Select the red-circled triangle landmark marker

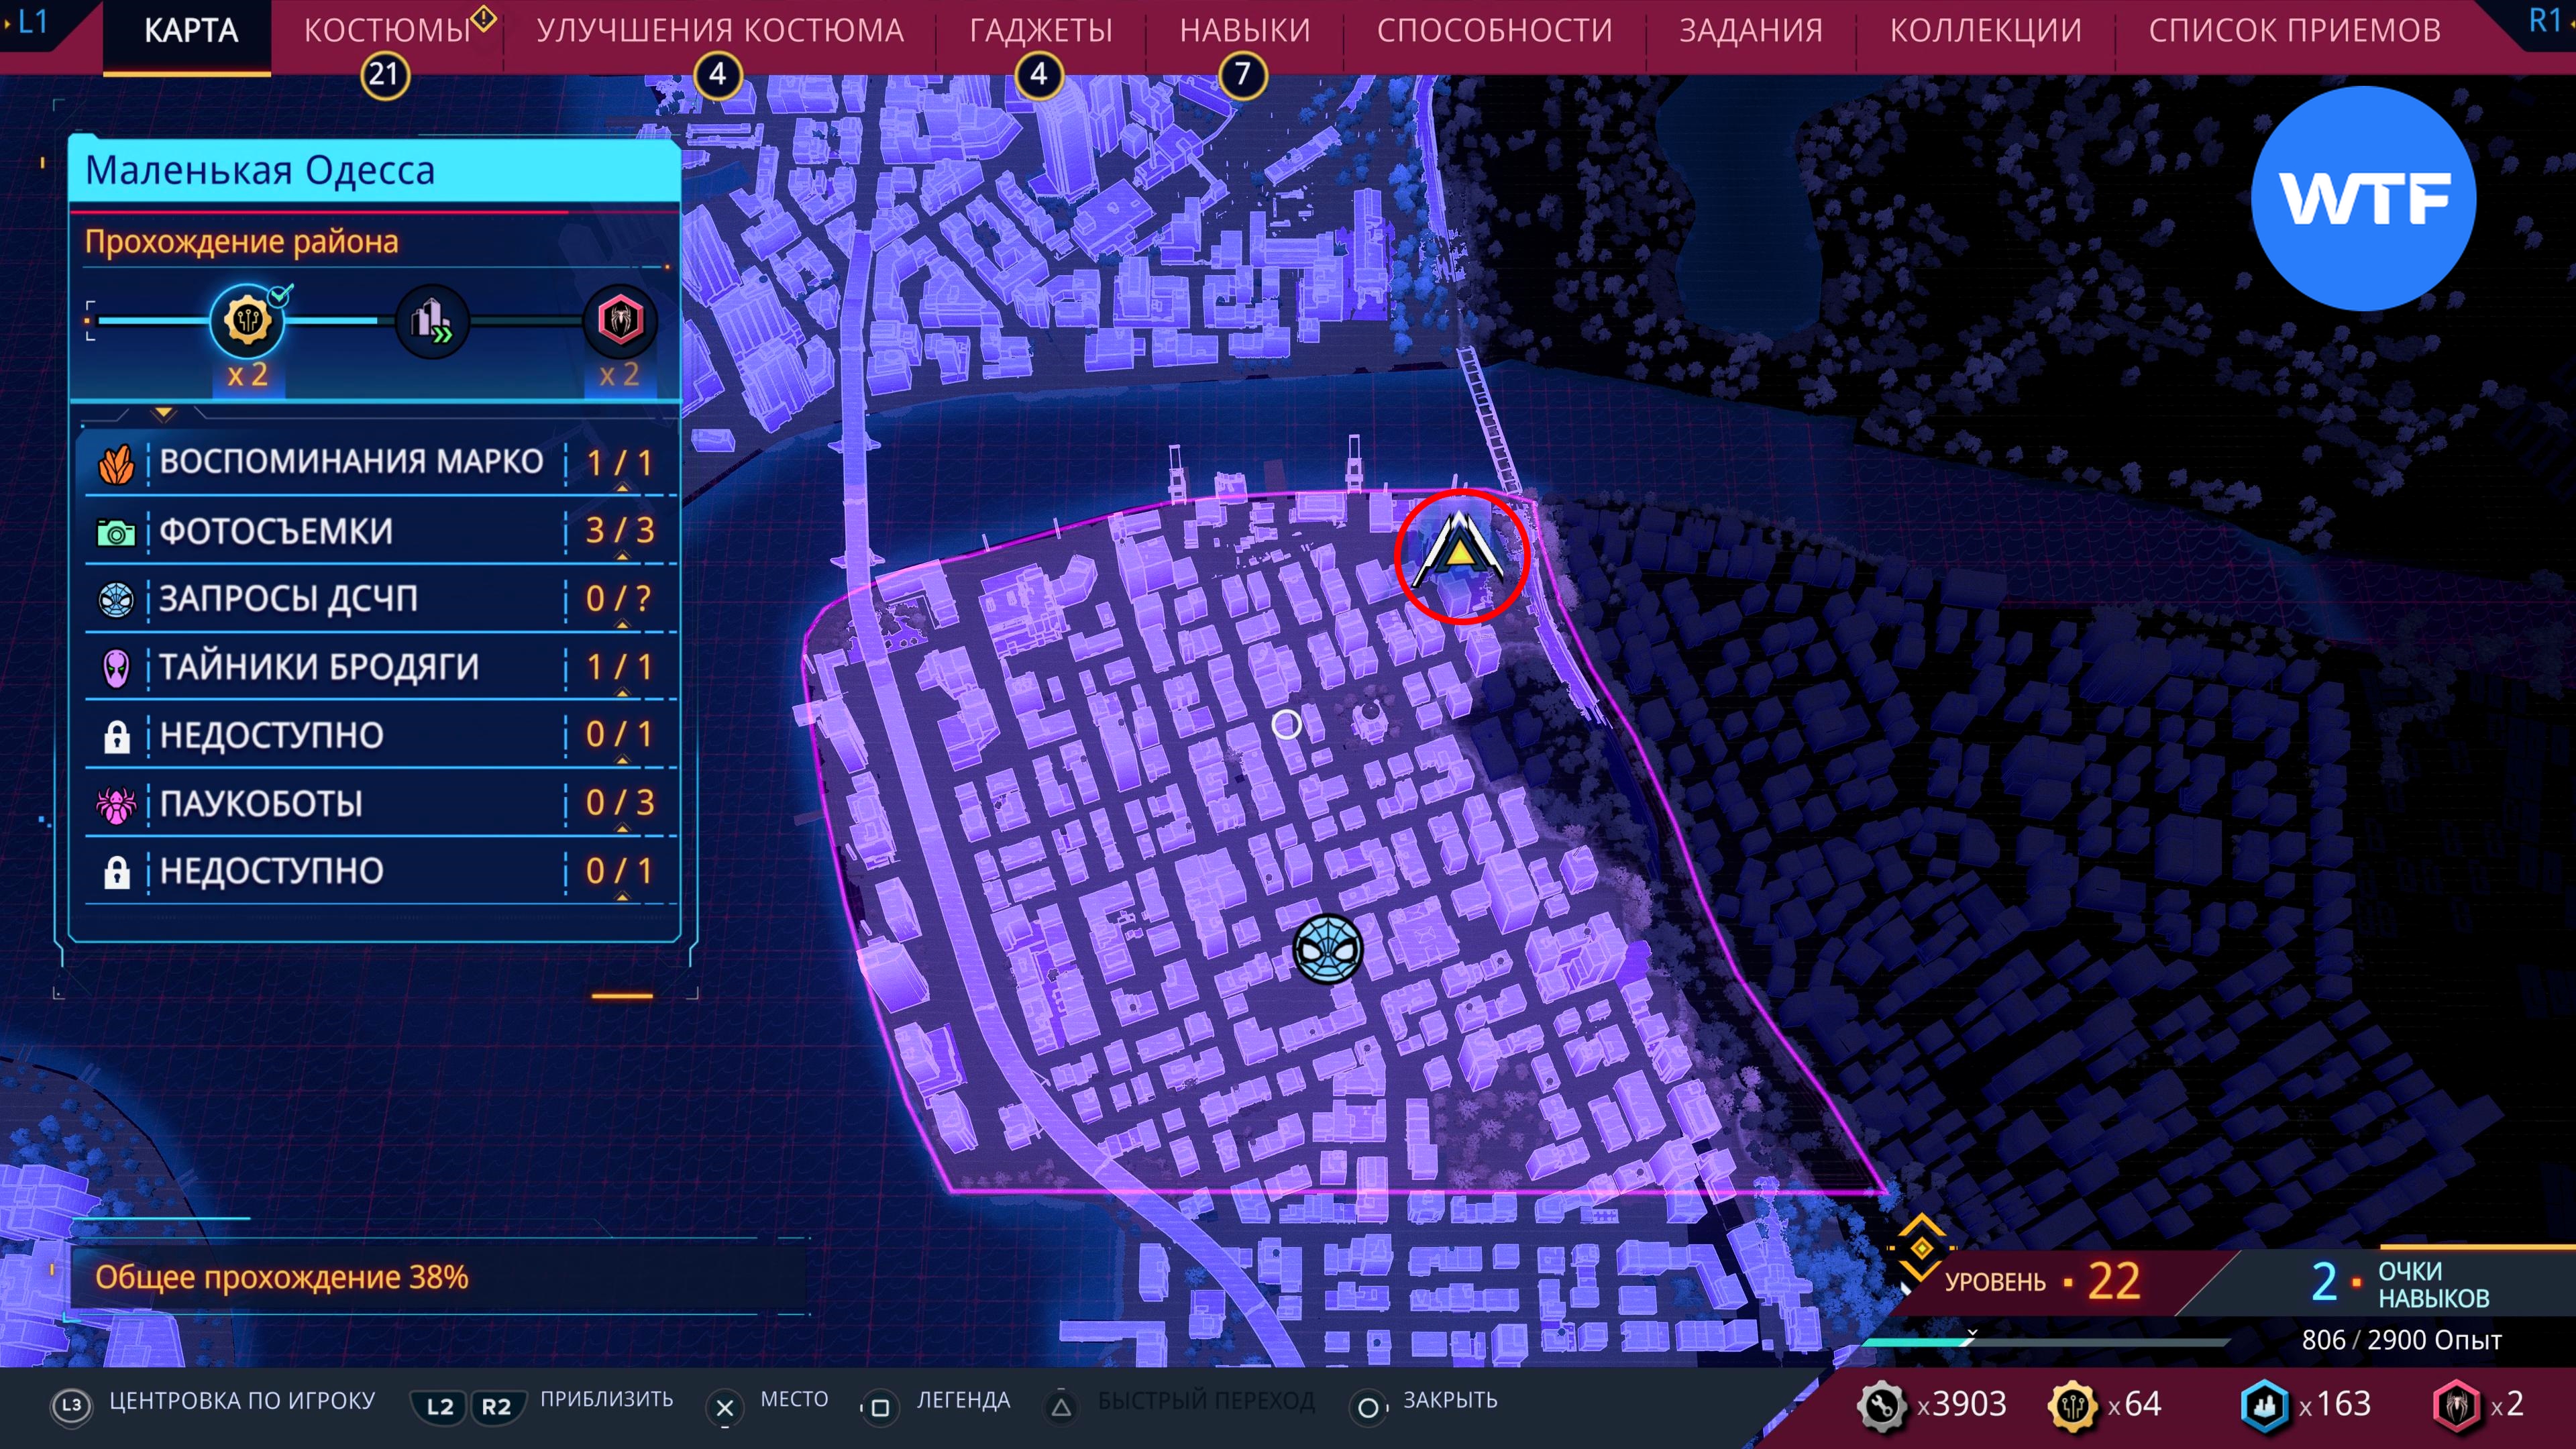click(1460, 553)
